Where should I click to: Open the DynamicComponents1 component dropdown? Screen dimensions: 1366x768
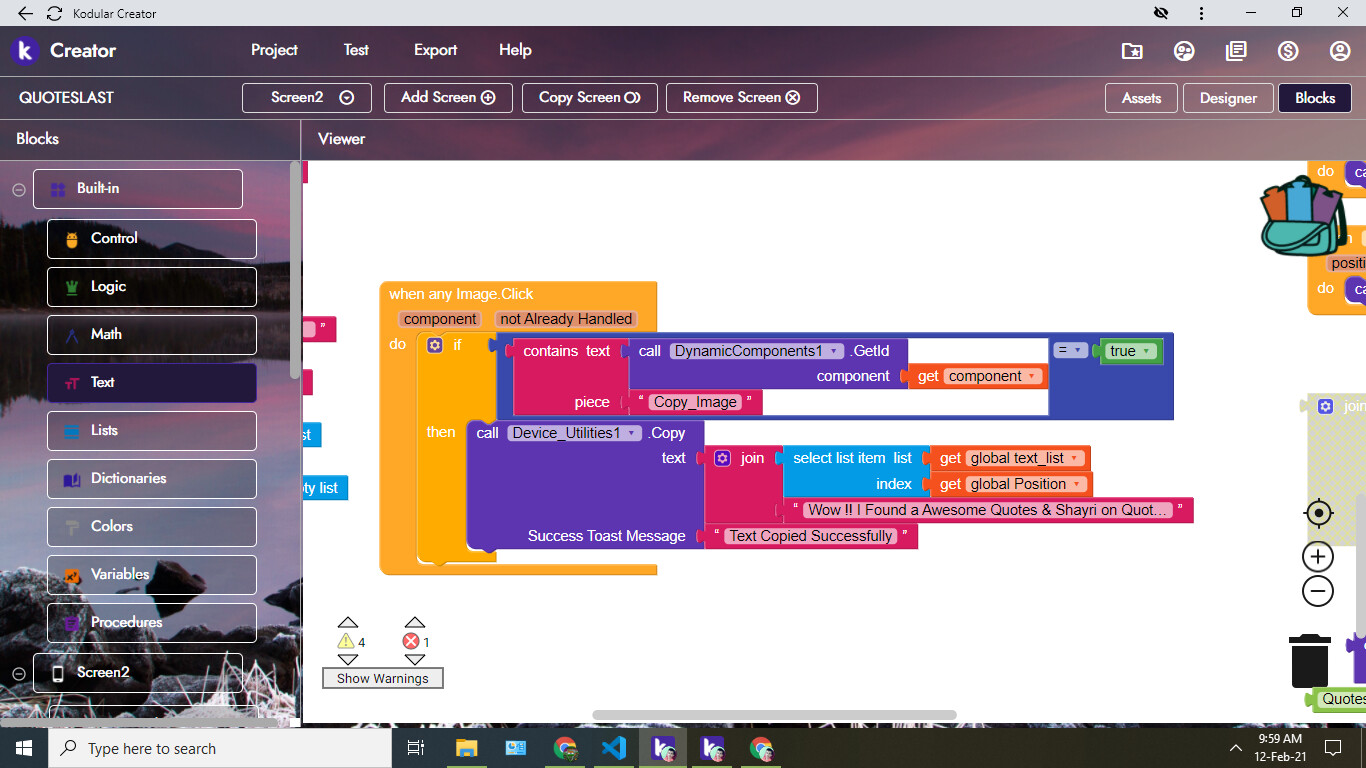833,351
